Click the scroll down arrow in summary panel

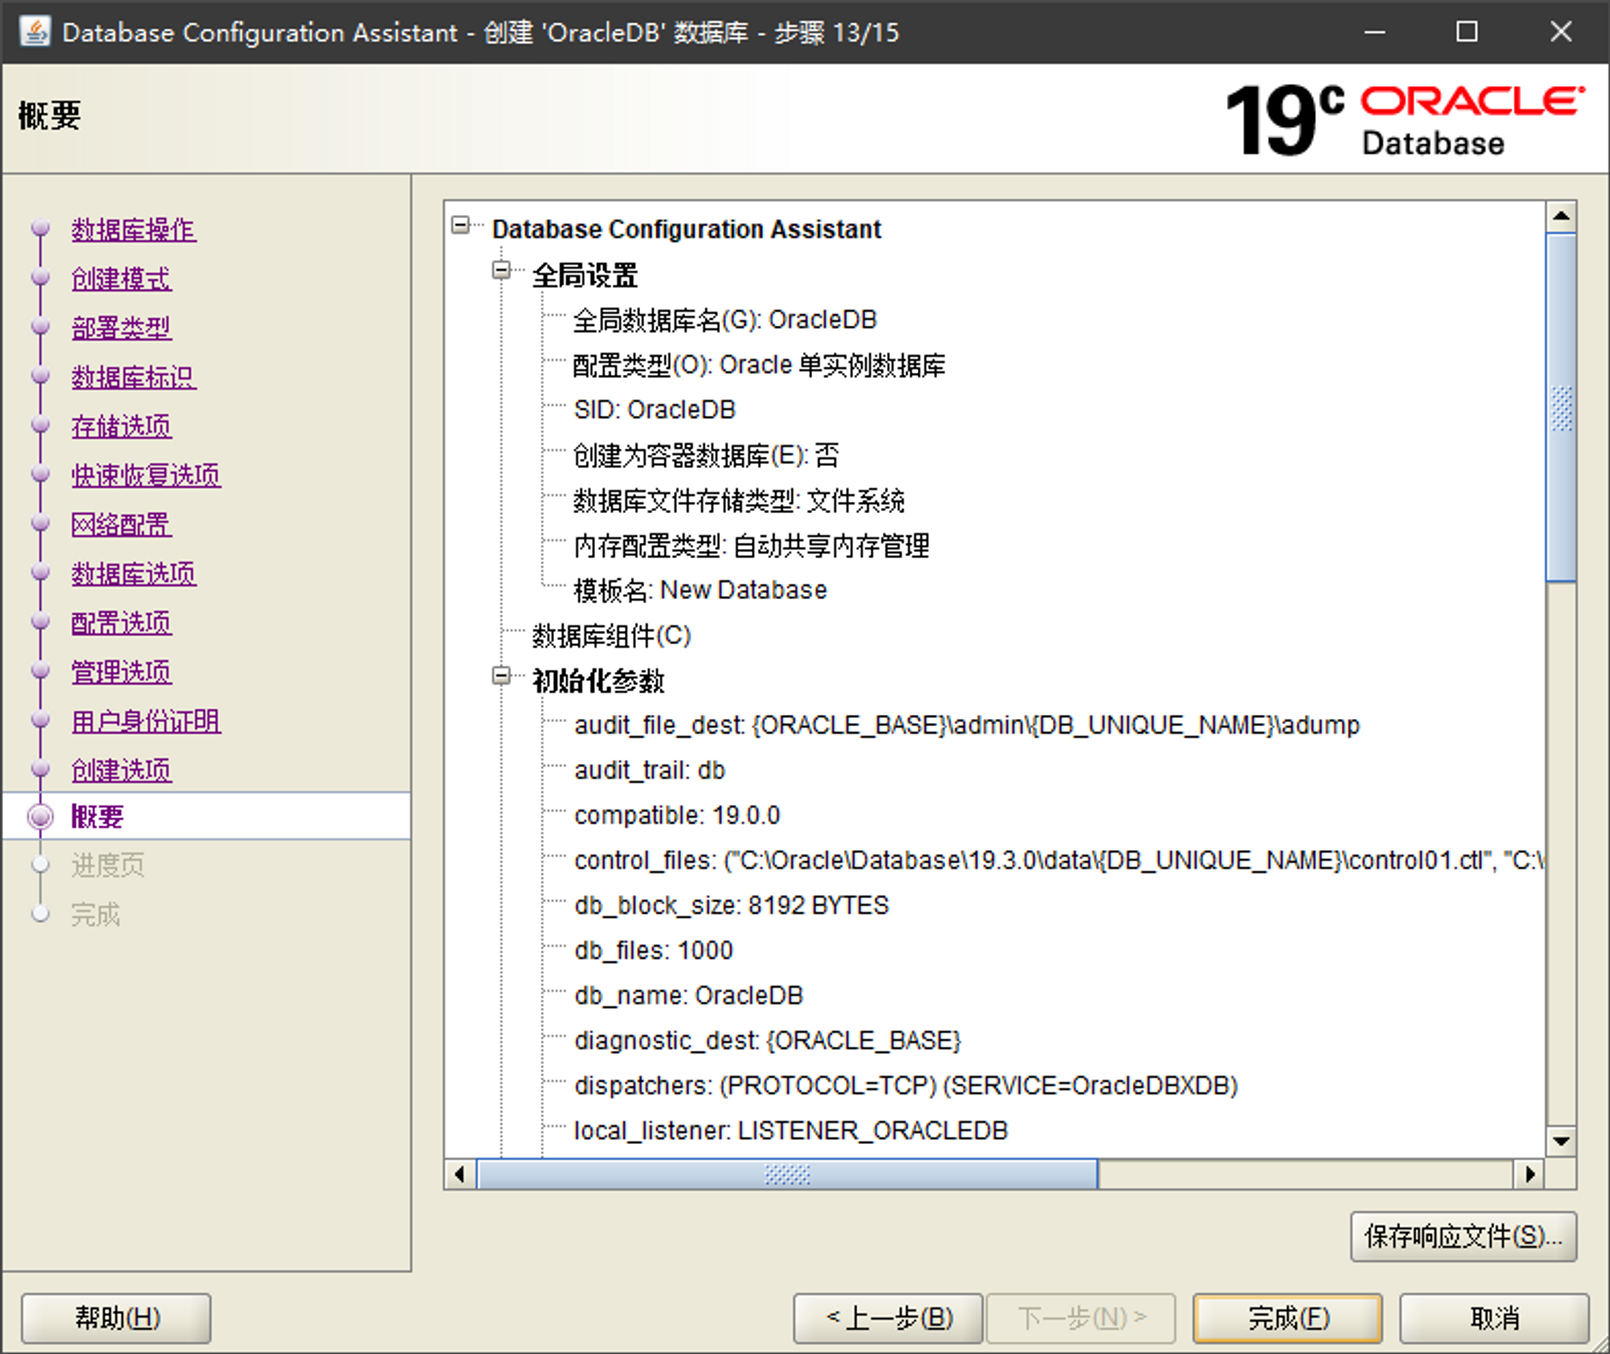tap(1560, 1141)
